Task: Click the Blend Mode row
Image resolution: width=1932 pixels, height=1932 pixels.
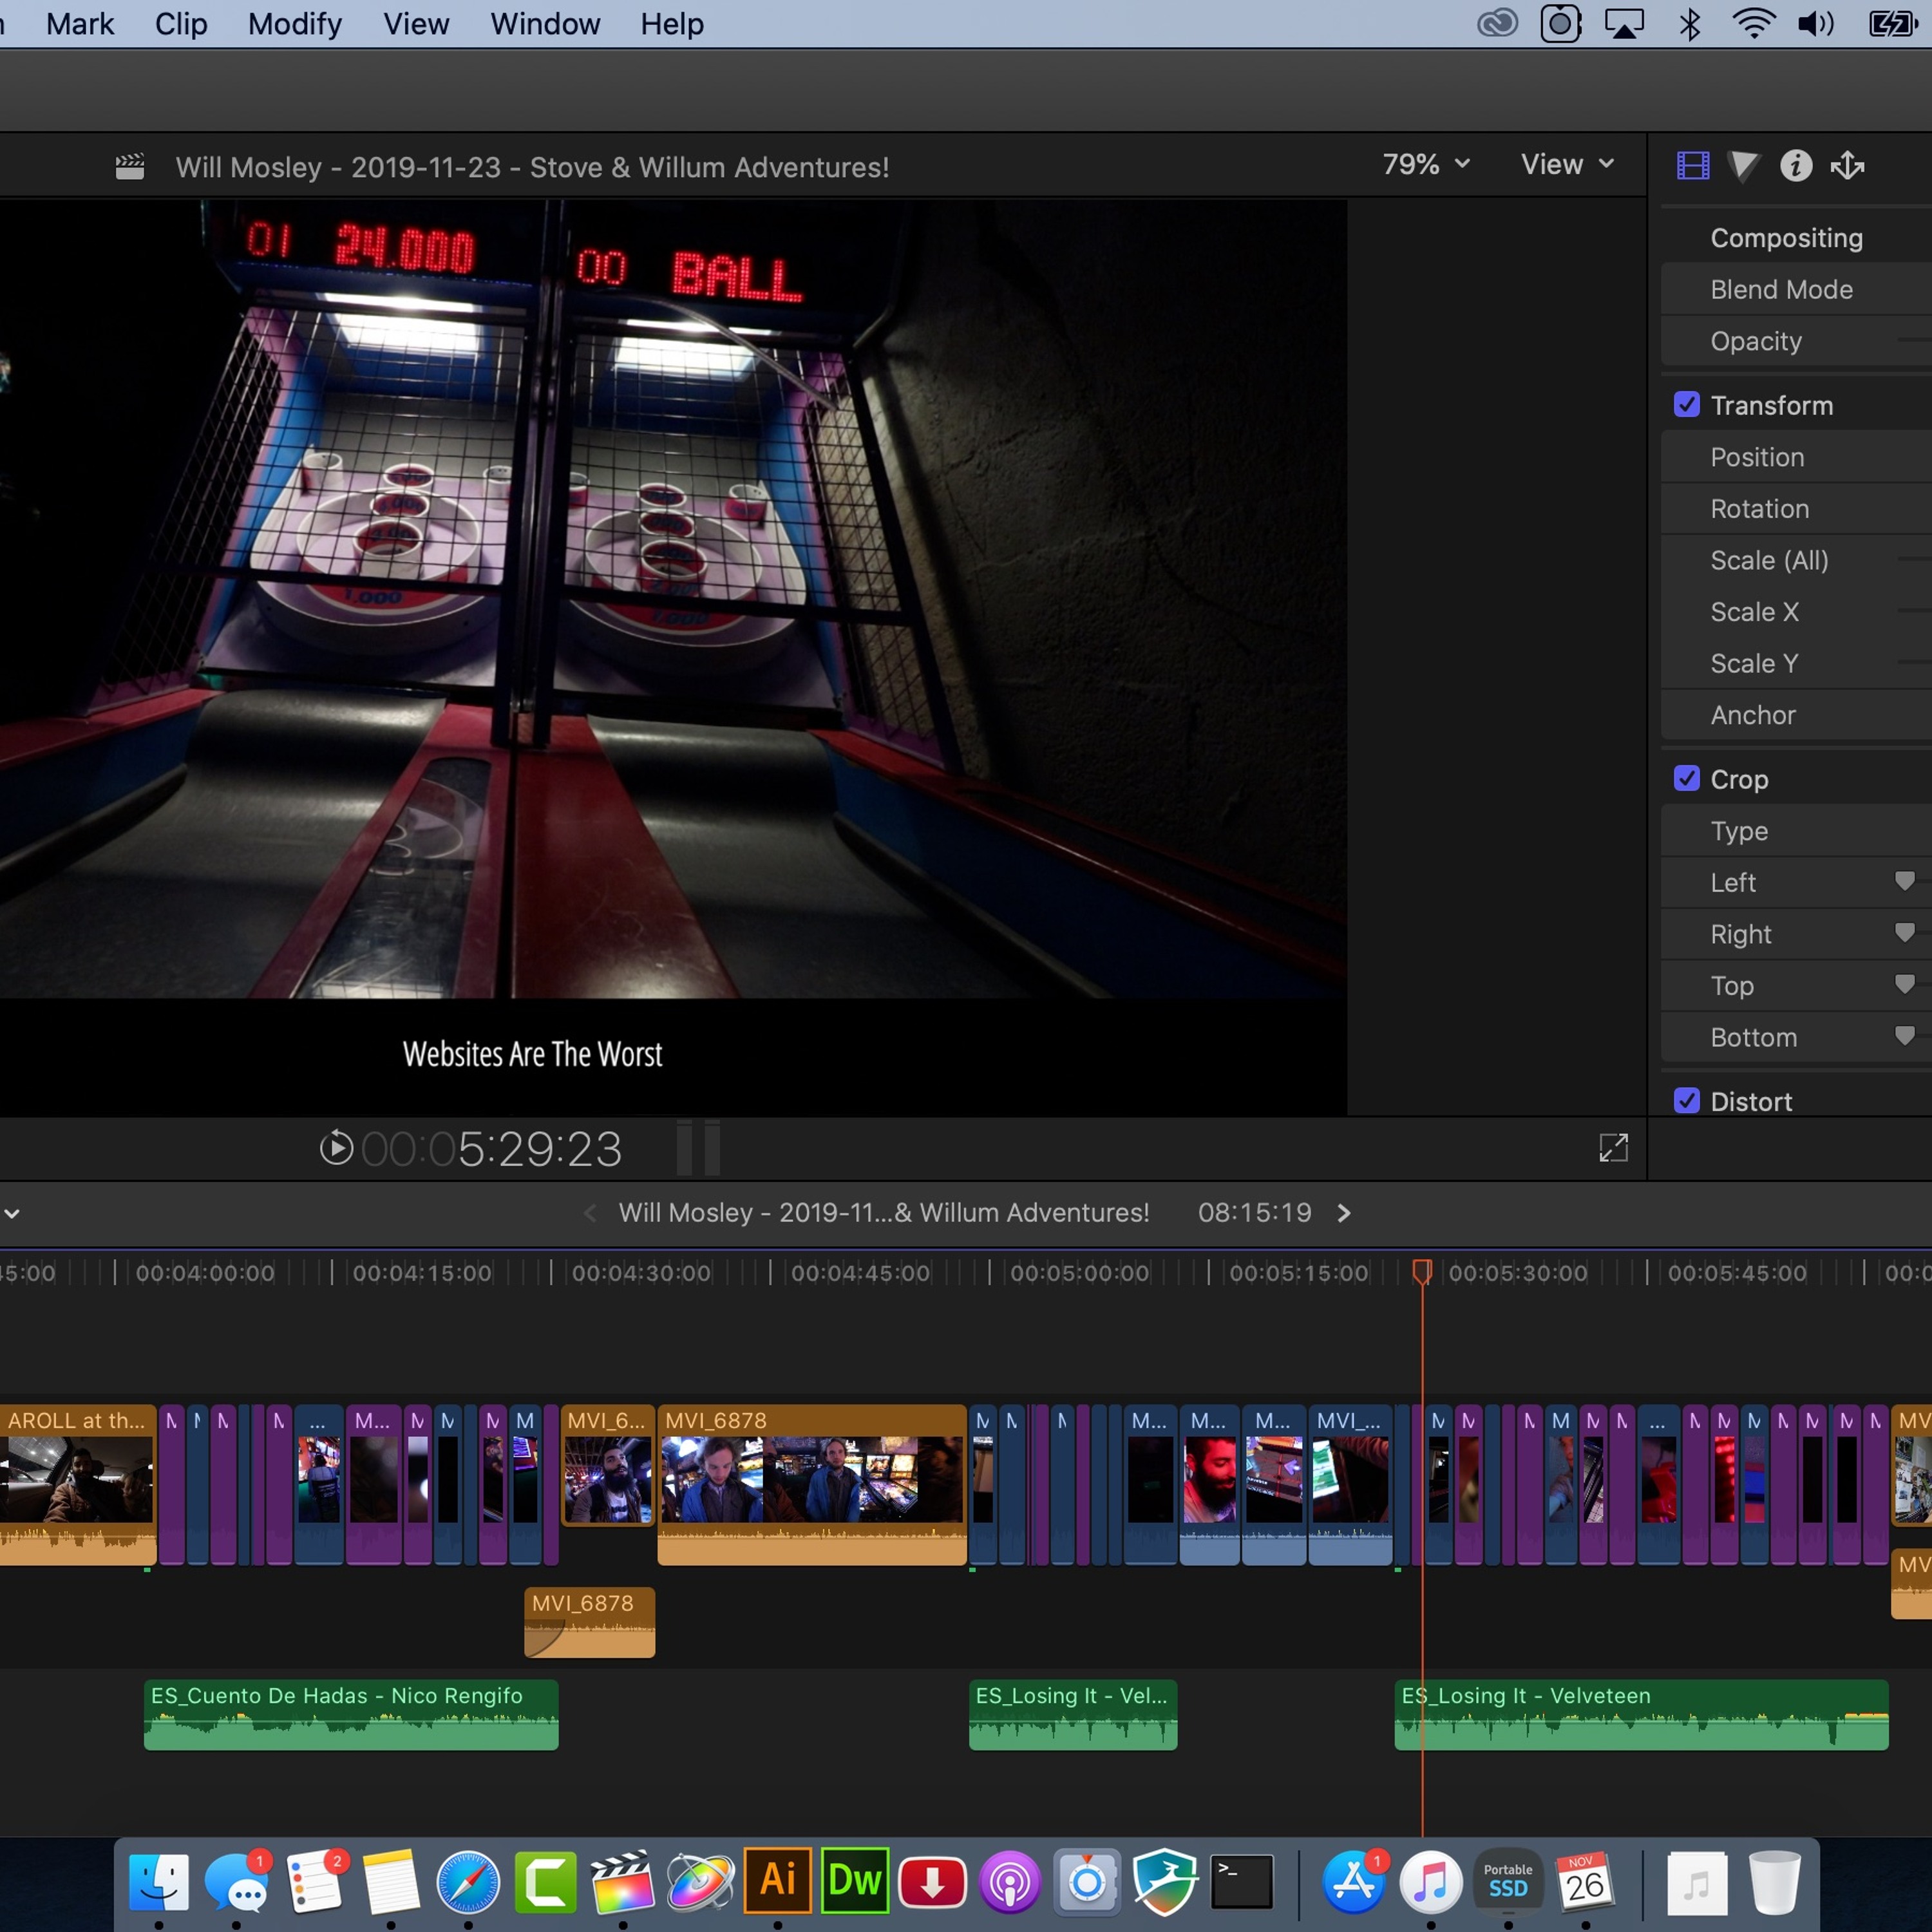Action: coord(1796,289)
